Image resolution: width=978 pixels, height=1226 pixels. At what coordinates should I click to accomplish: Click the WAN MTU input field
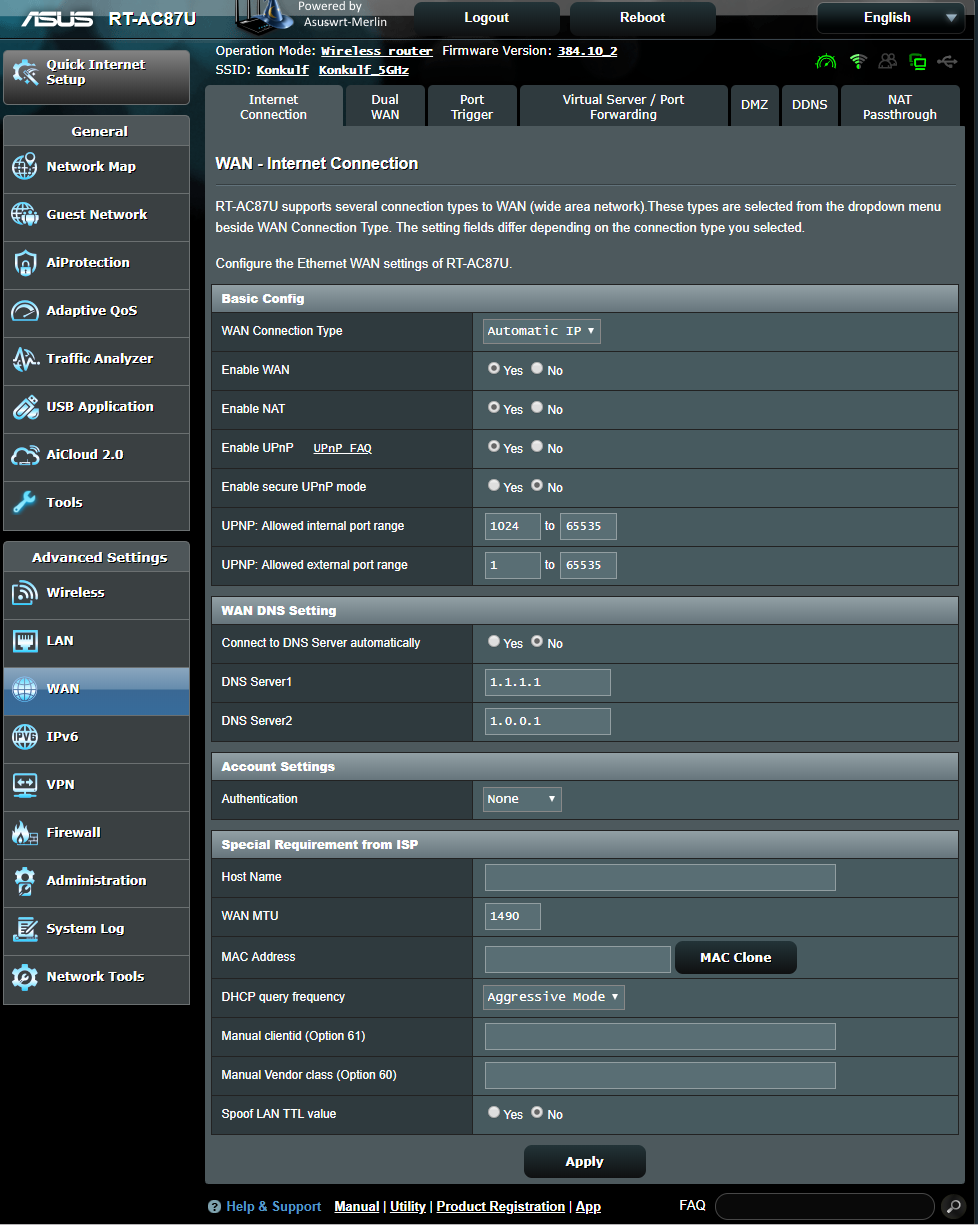pyautogui.click(x=513, y=916)
